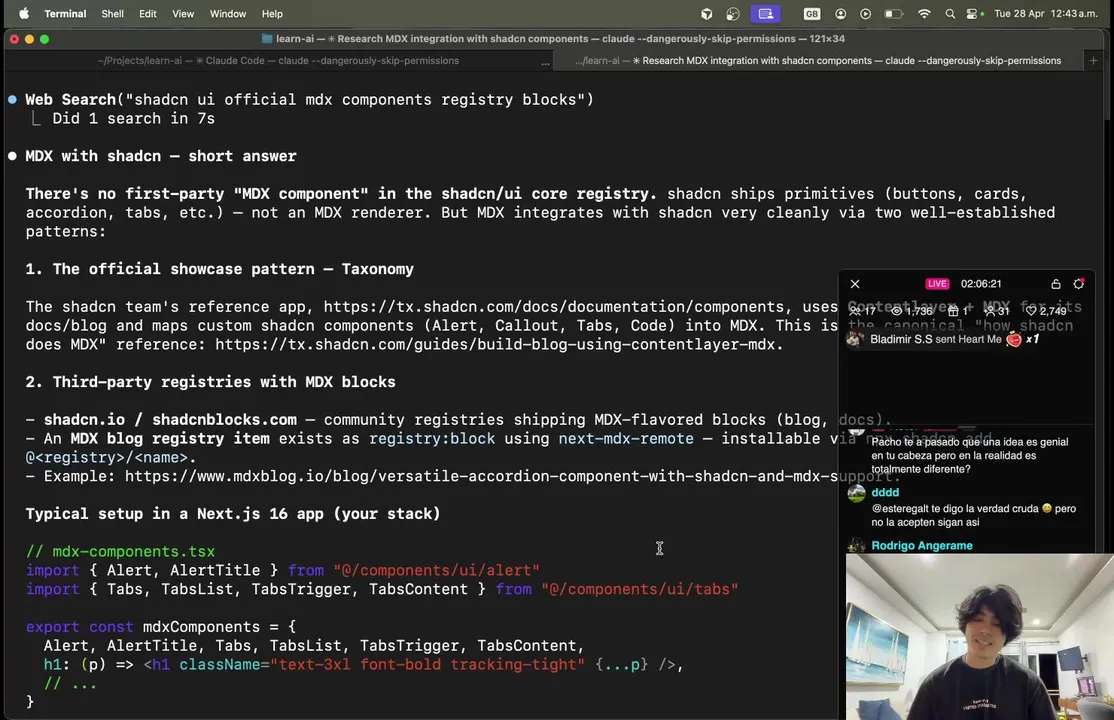1114x720 pixels.
Task: Click the dddd chat username
Action: coord(885,492)
